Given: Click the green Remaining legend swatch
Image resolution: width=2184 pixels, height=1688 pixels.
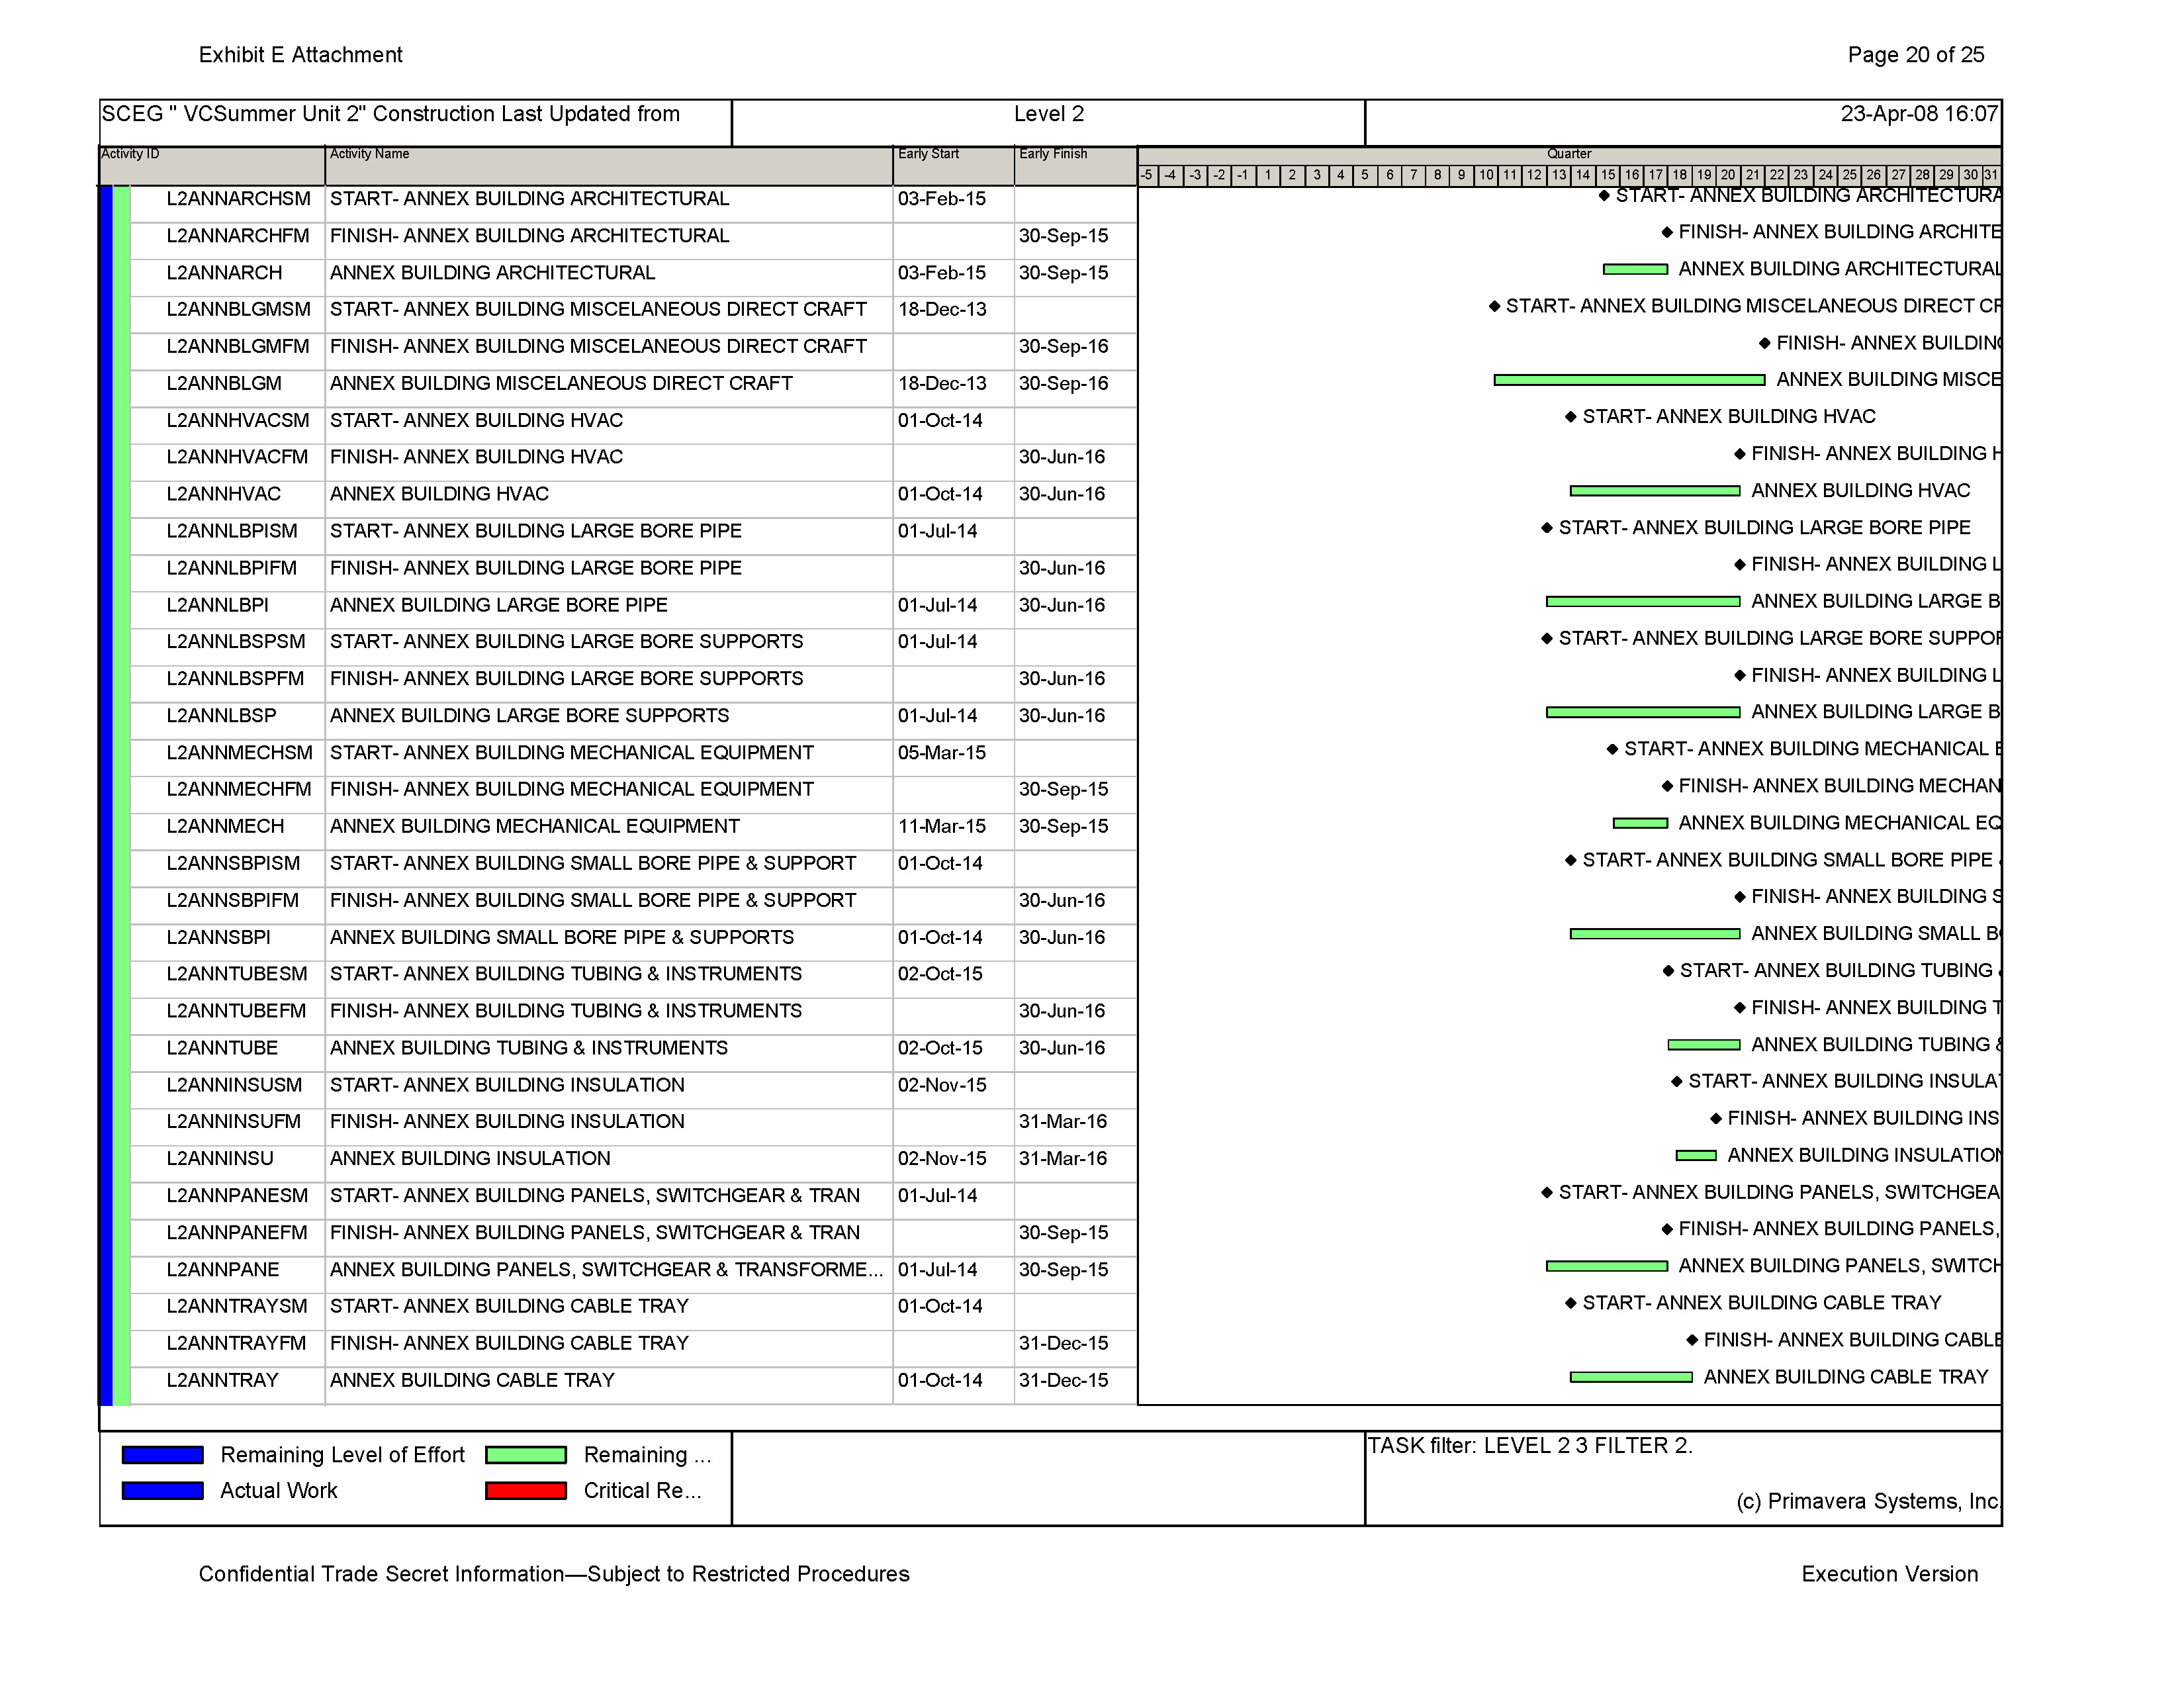Looking at the screenshot, I should tap(526, 1455).
